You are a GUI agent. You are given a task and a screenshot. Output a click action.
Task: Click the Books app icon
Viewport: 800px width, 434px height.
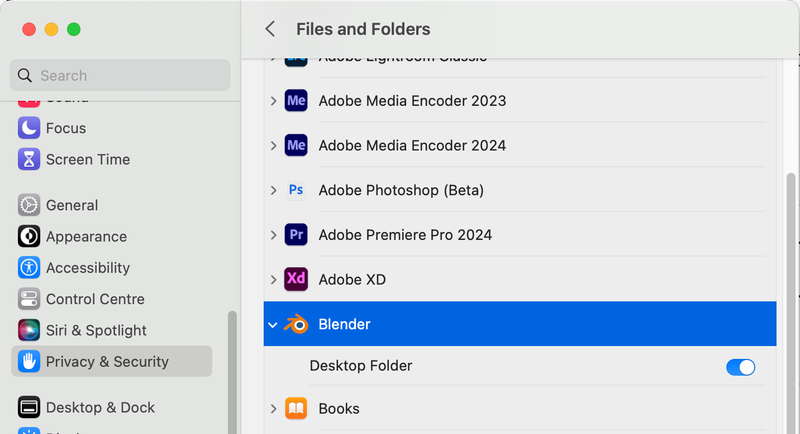[296, 408]
